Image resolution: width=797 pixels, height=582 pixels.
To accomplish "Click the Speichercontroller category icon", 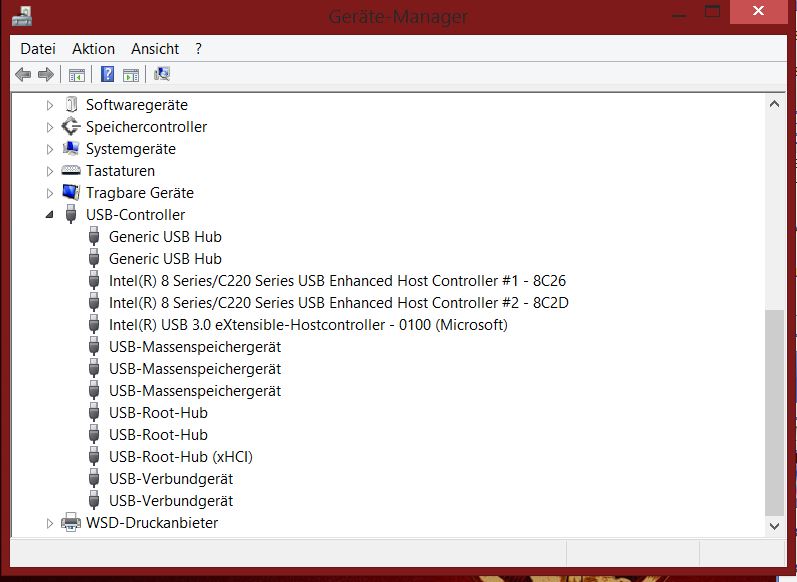I will click(71, 127).
